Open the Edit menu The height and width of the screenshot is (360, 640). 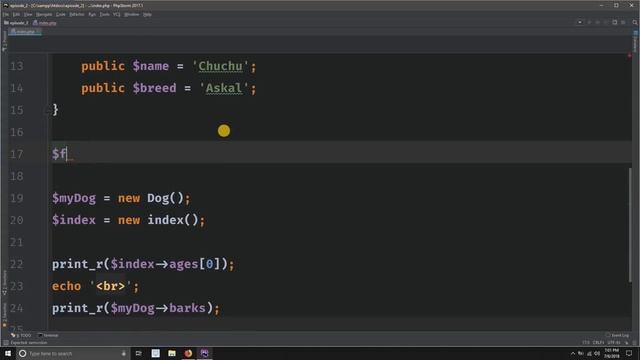[x=16, y=14]
